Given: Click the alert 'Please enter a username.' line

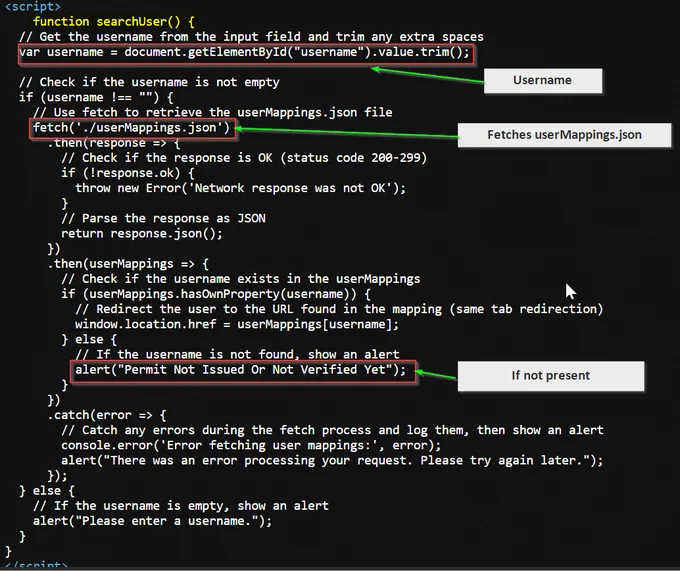Looking at the screenshot, I should click(x=153, y=521).
